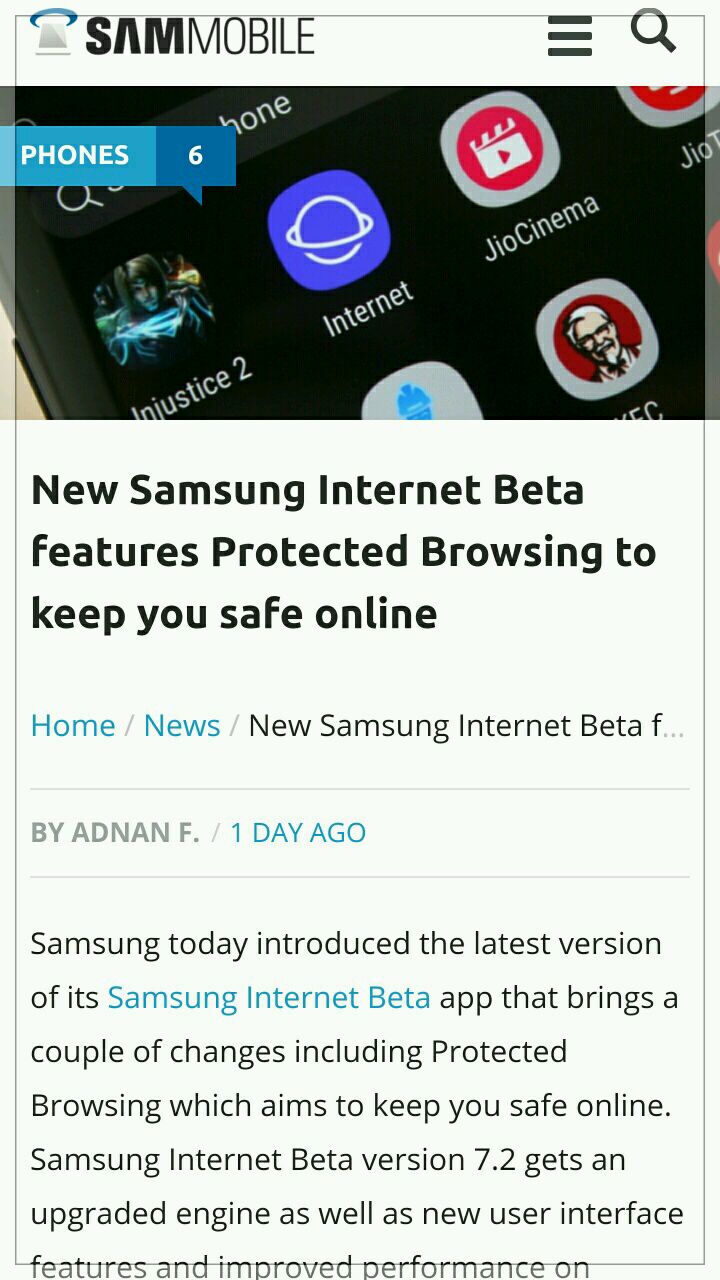Tap the Injustice 2 game icon
The height and width of the screenshot is (1280, 720).
154,310
